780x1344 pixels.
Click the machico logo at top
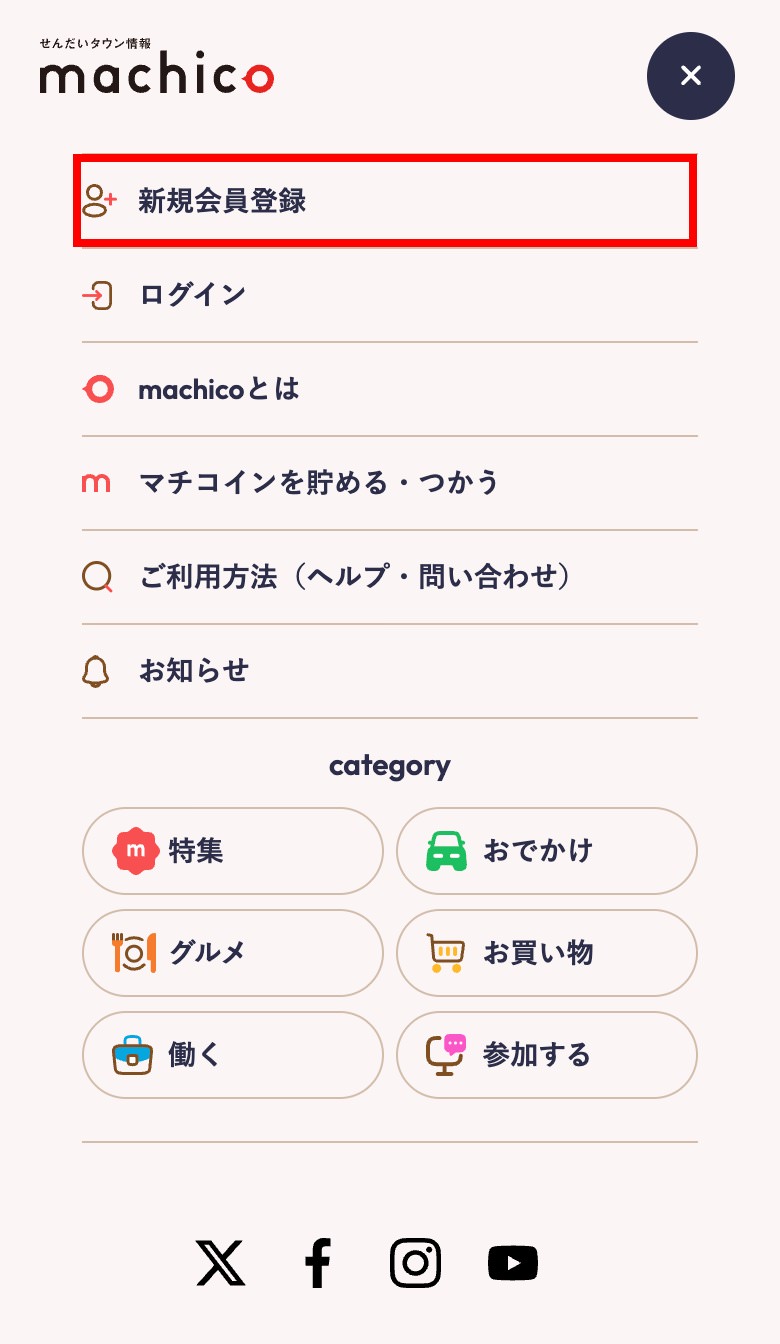156,72
